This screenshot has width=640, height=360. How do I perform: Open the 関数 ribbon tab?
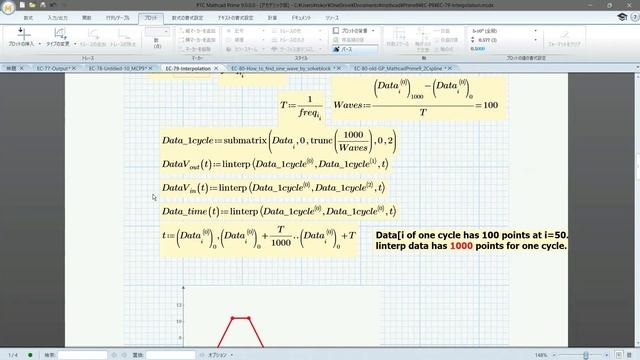click(x=87, y=18)
